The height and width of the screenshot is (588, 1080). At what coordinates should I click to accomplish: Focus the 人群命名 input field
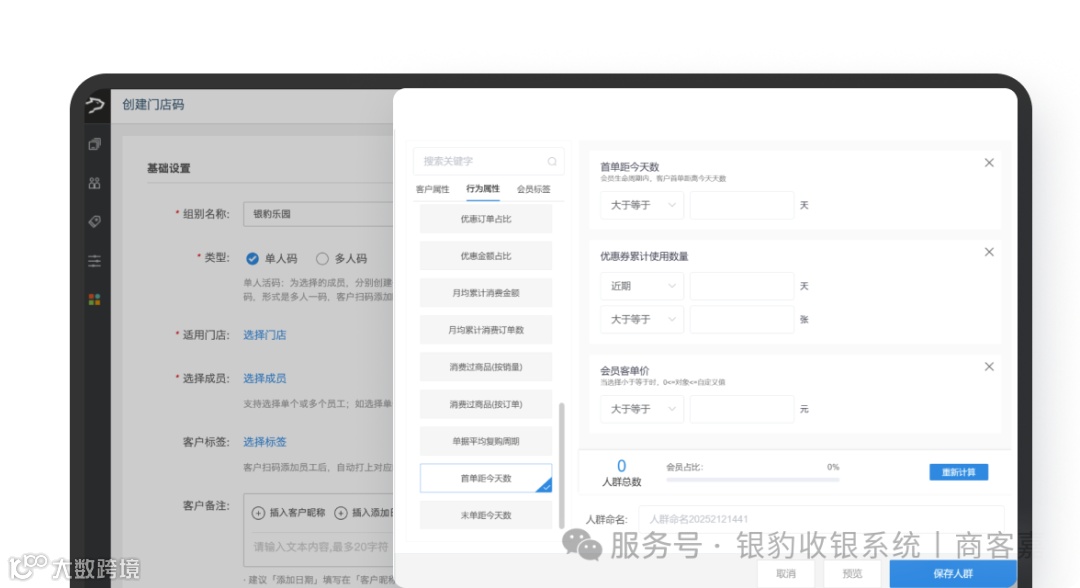[821, 519]
